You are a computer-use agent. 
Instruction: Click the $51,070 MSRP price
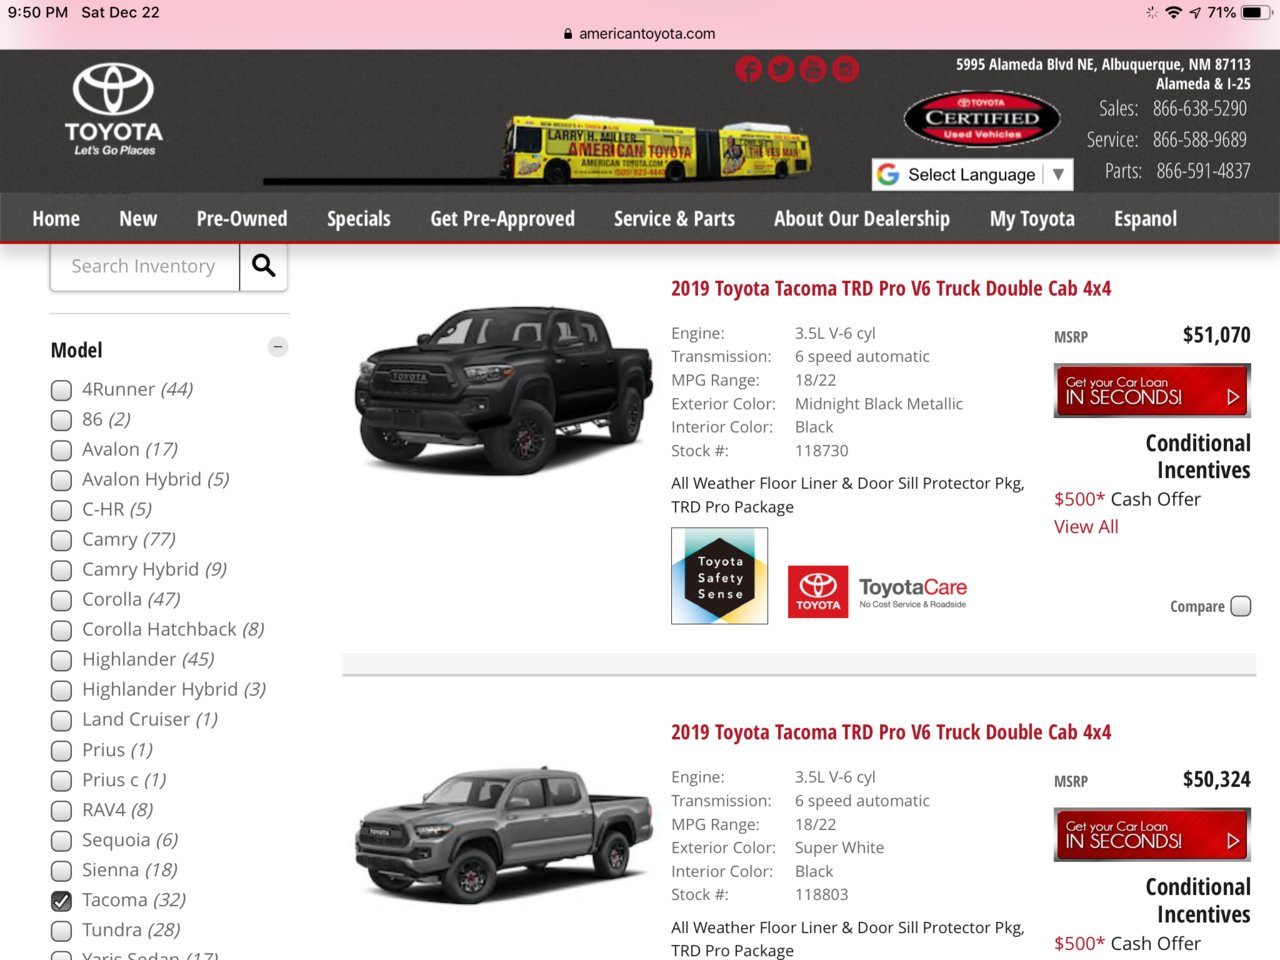[x=1216, y=335]
